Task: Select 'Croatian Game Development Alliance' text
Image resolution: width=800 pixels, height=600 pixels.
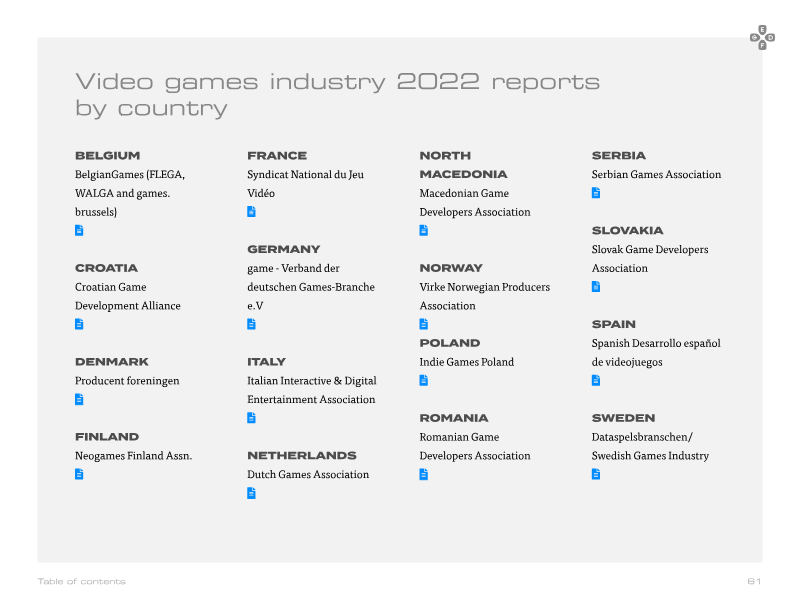Action: [128, 296]
